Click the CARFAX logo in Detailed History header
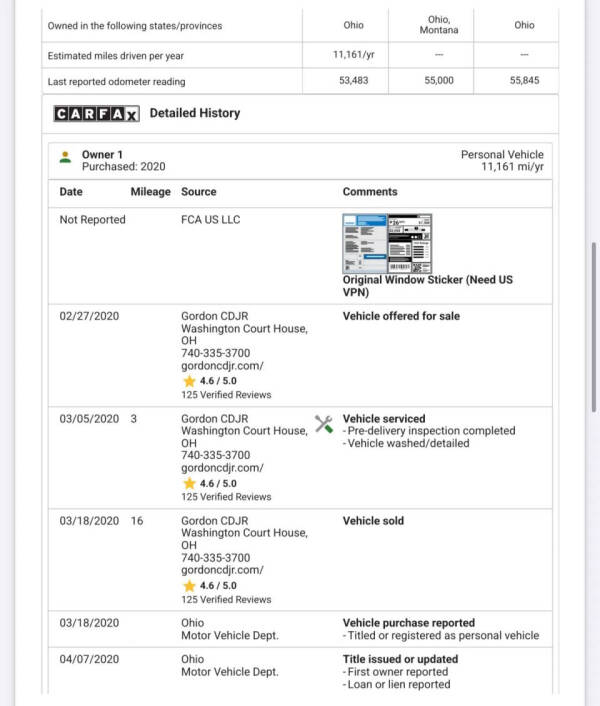Image resolution: width=600 pixels, height=706 pixels. (x=96, y=114)
